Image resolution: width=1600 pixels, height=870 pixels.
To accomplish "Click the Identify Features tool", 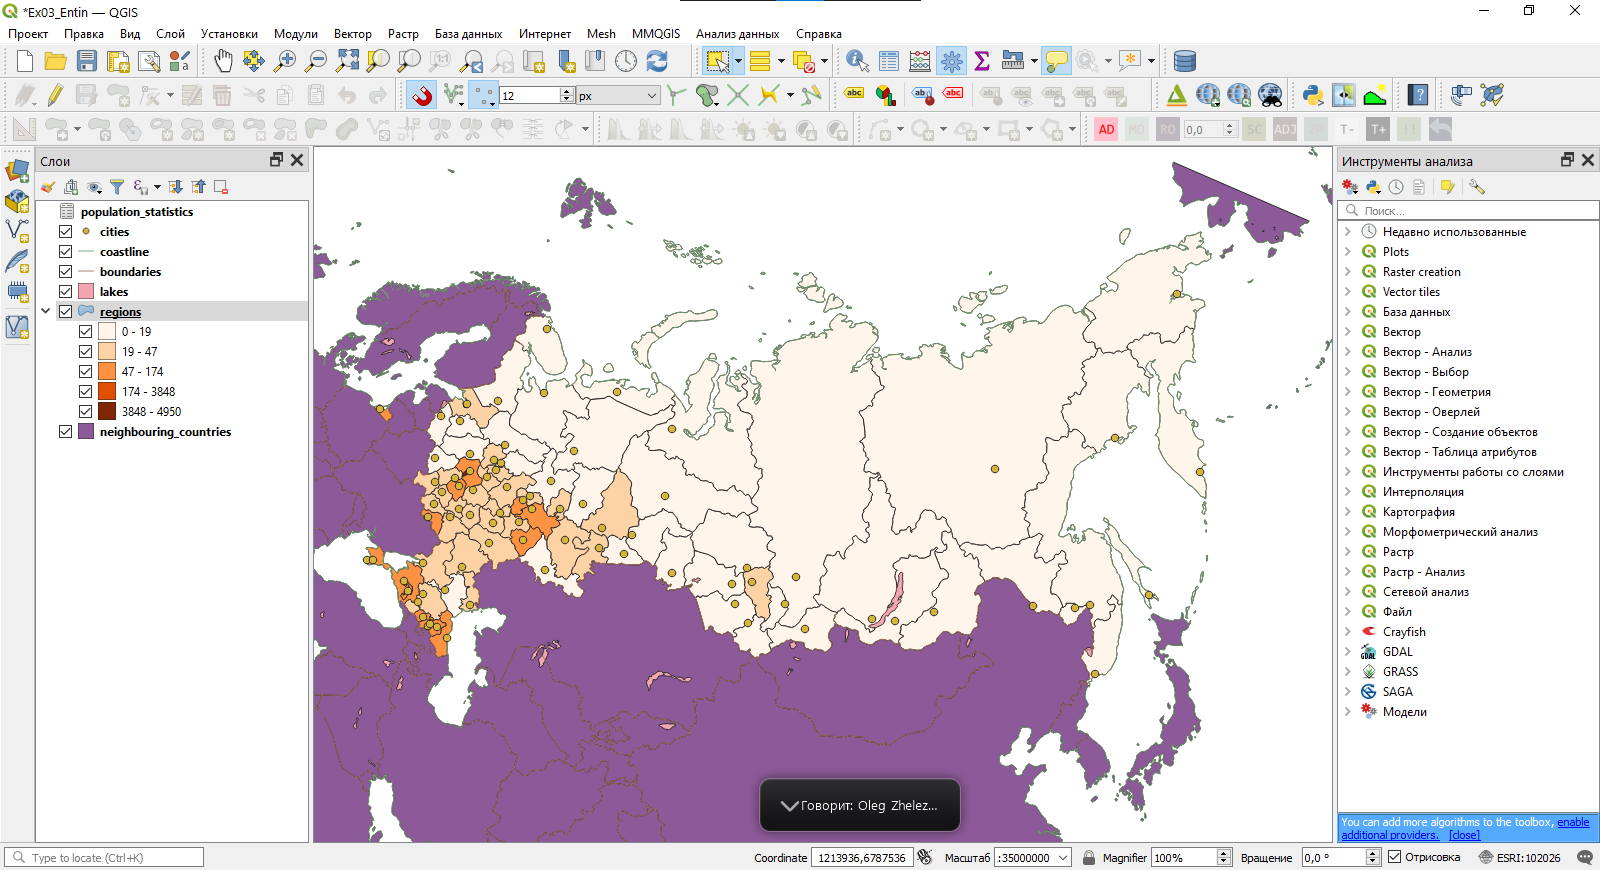I will click(x=857, y=61).
